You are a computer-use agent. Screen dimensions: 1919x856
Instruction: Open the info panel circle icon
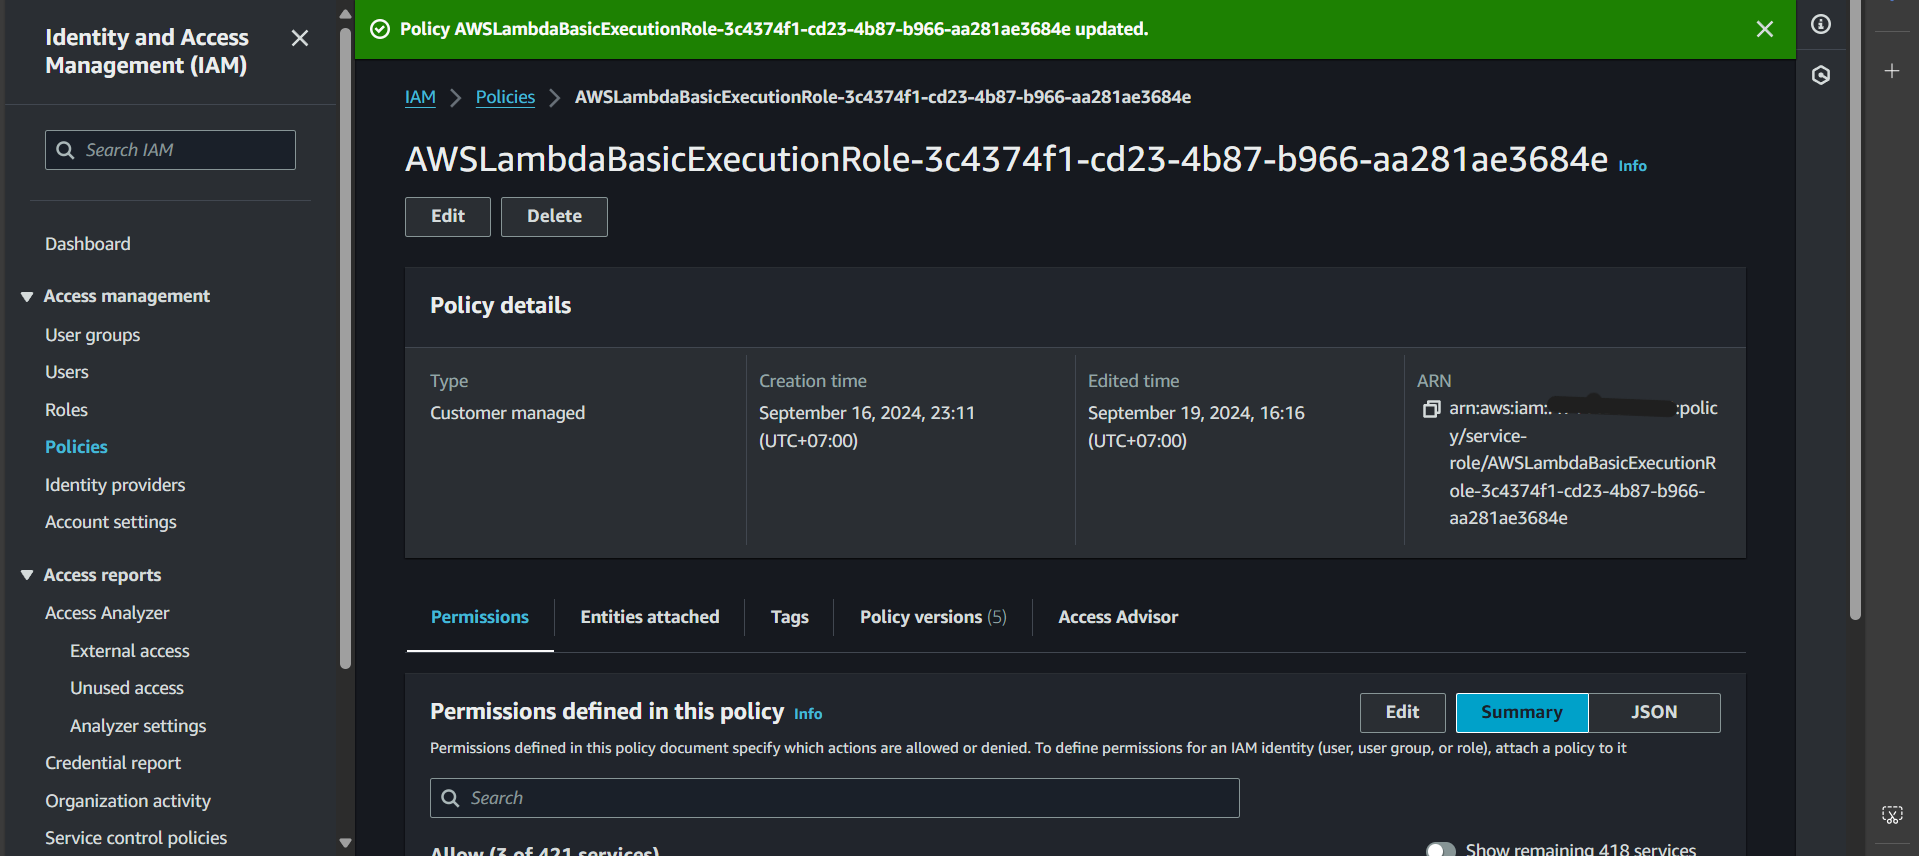(x=1821, y=24)
